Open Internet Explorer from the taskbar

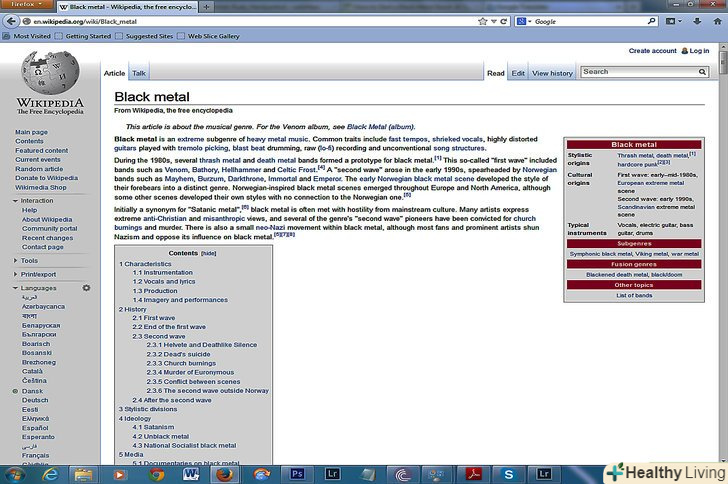pos(52,473)
